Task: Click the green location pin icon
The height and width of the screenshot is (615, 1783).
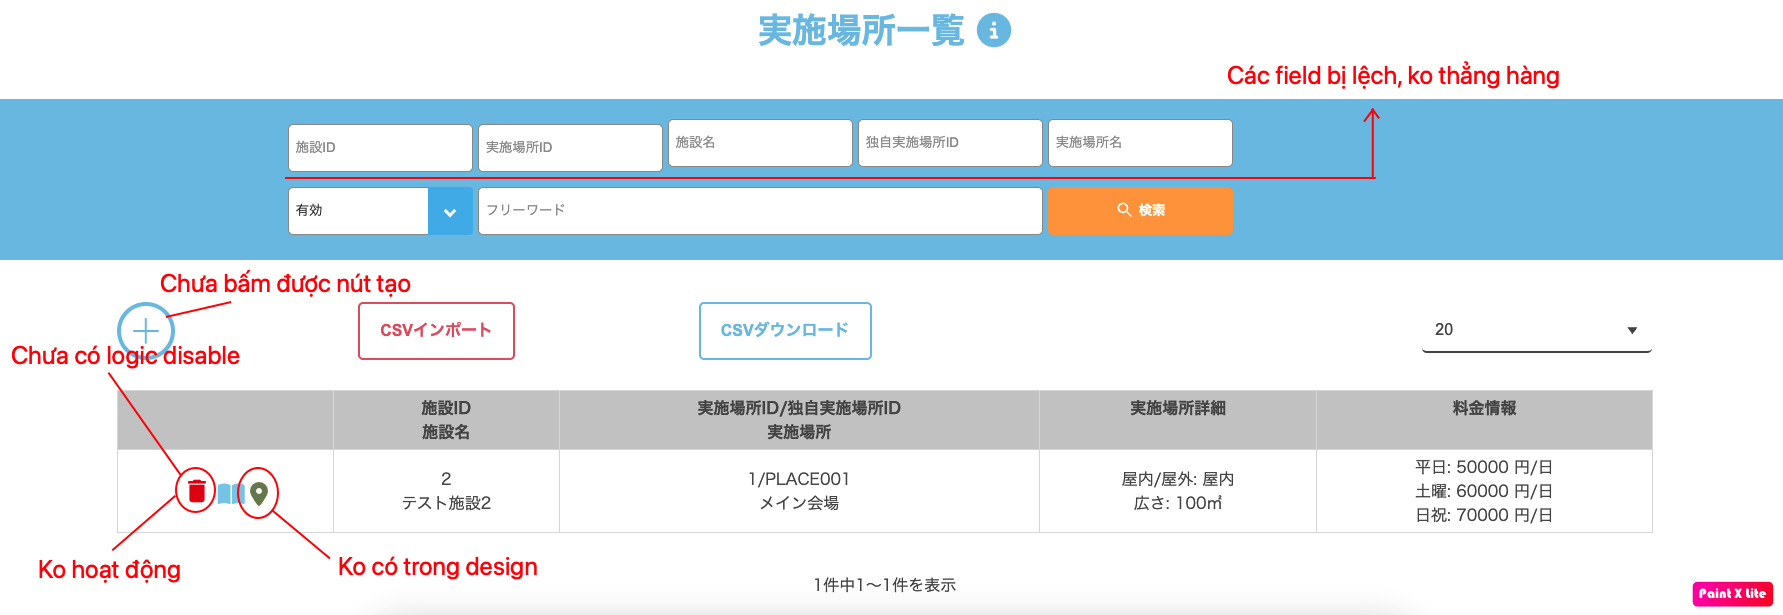Action: tap(259, 493)
